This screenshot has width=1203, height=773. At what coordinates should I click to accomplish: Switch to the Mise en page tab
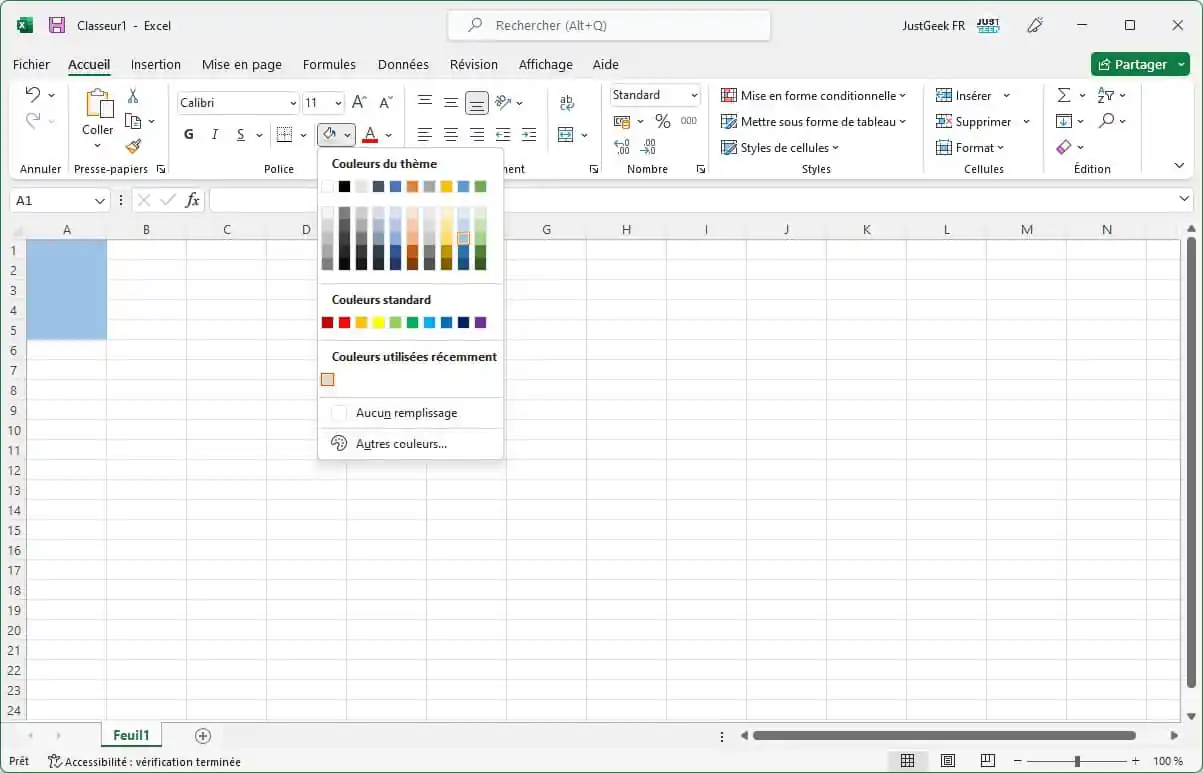coord(242,64)
